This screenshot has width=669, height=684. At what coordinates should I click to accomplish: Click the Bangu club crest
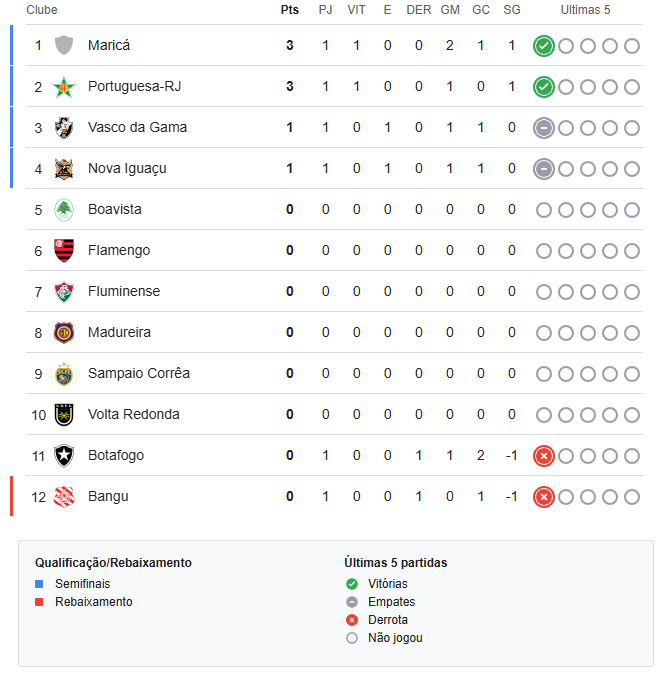(64, 496)
